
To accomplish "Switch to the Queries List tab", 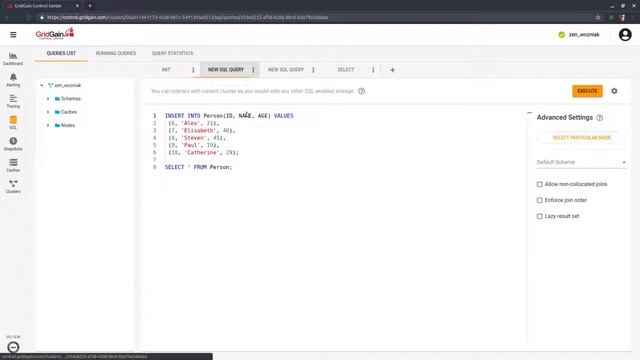I will 61,53.
